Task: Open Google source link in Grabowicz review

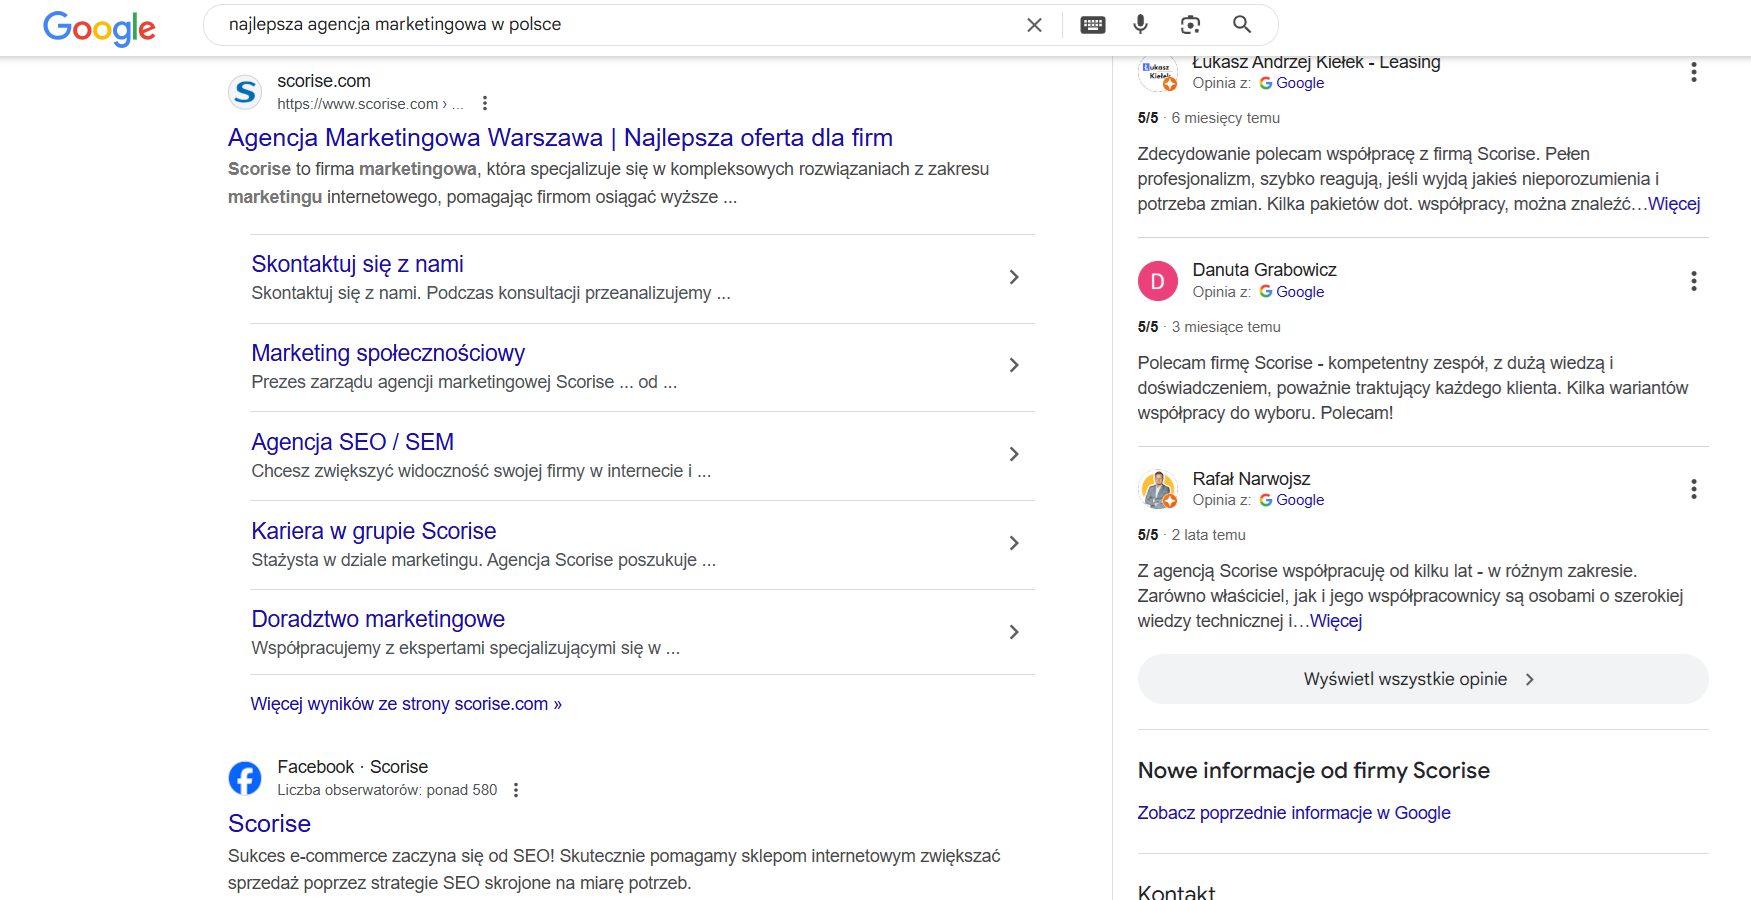Action: [x=1292, y=292]
